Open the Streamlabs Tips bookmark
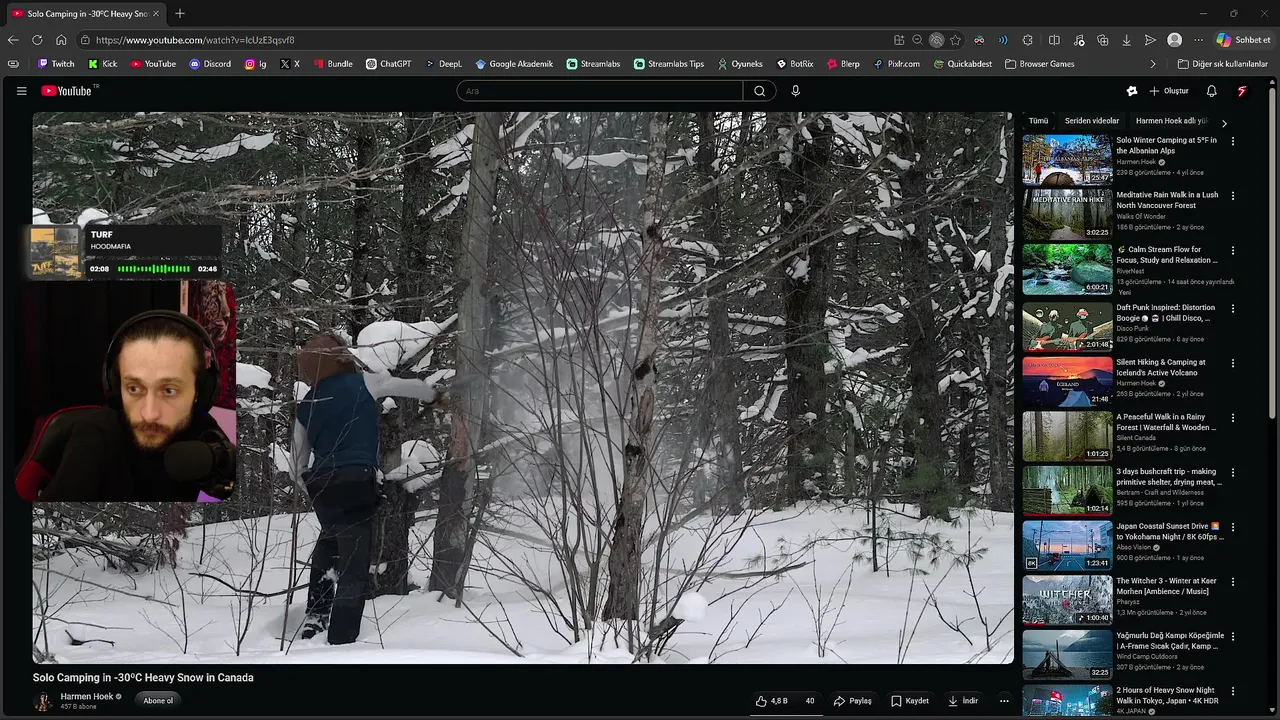The height and width of the screenshot is (720, 1280). pos(669,64)
